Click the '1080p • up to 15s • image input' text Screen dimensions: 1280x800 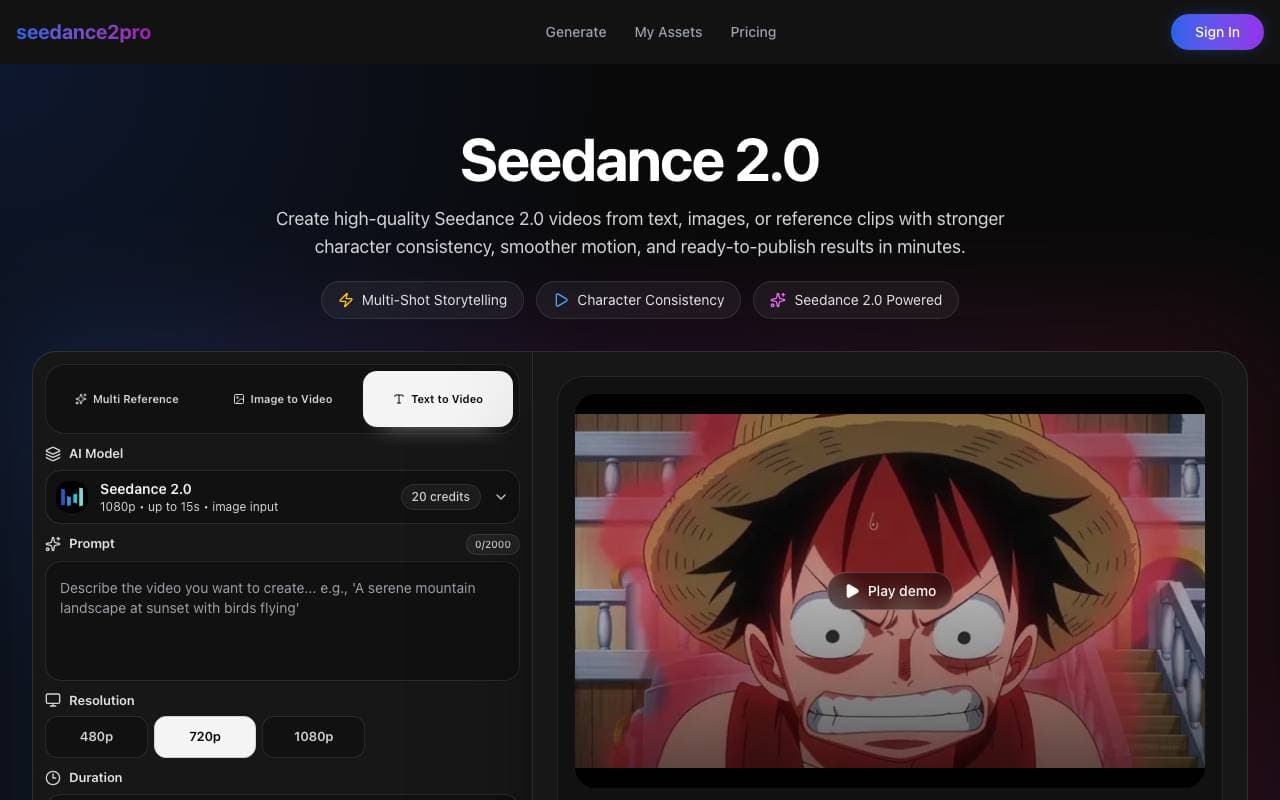pos(189,507)
